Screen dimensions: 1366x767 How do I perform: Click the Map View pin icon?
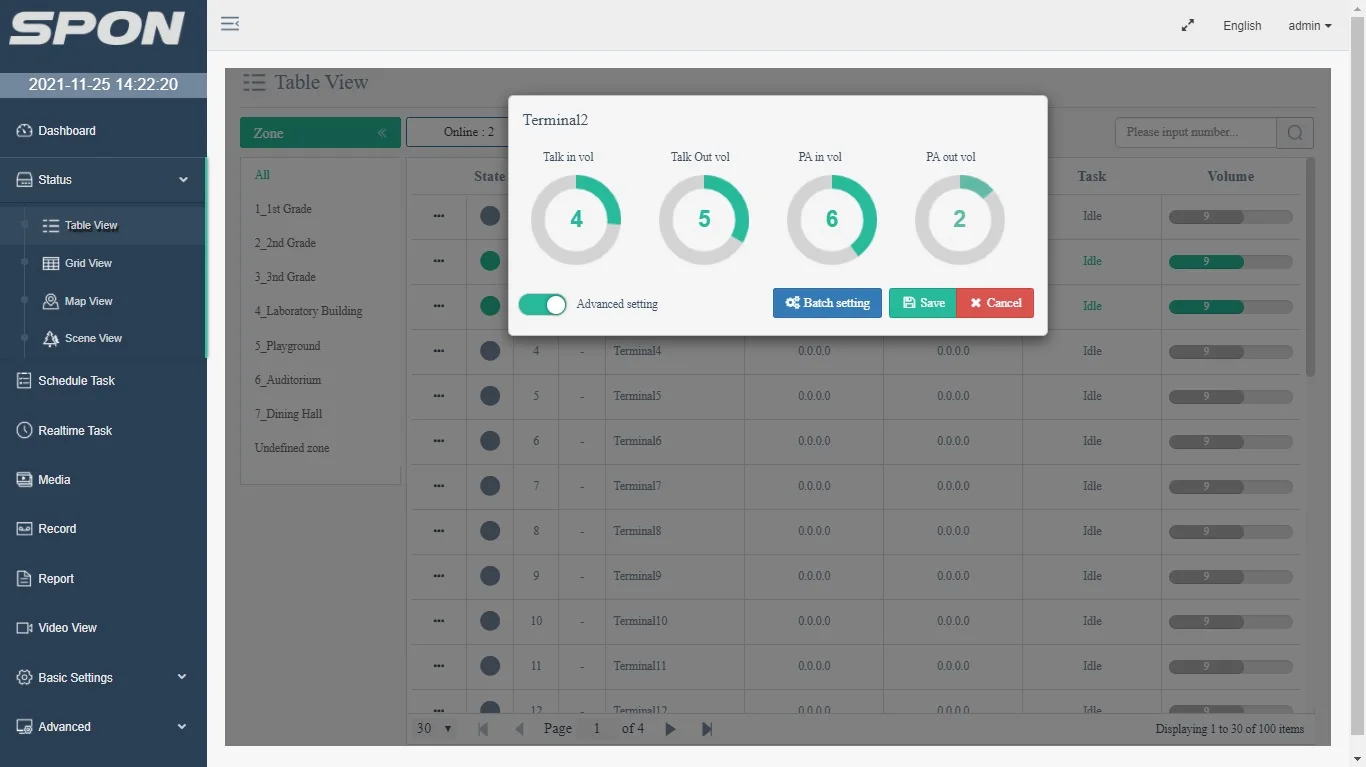pos(50,301)
